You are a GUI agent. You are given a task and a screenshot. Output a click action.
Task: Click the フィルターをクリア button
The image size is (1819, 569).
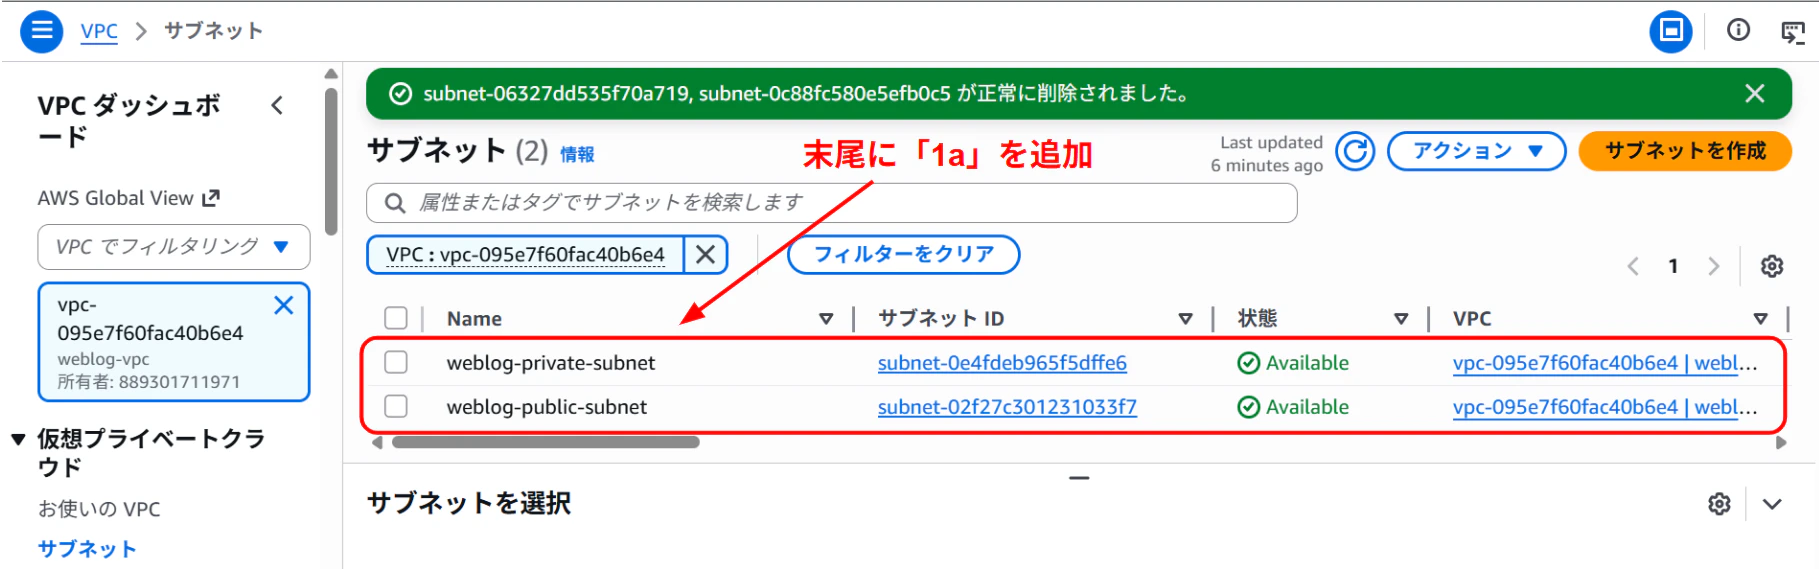903,254
